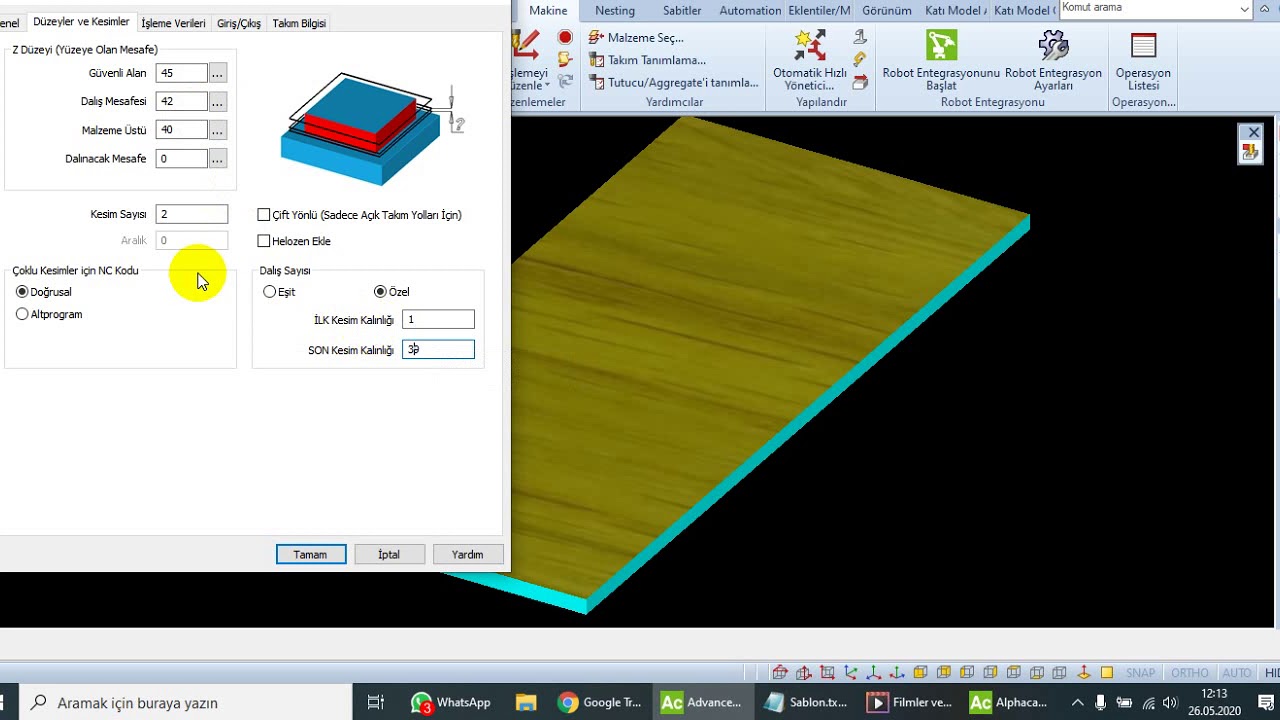Open the Görünüm ribbon tab

pos(887,10)
